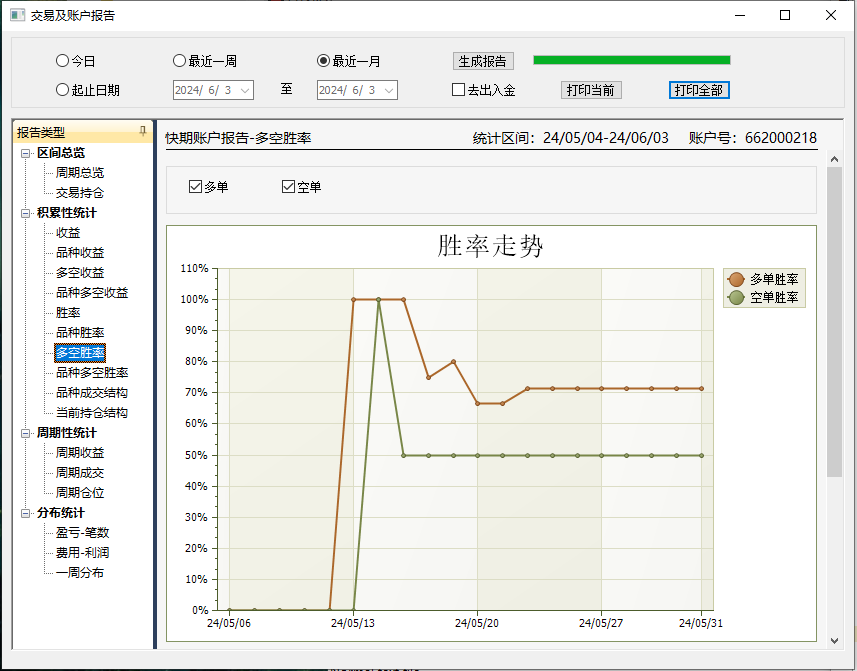Select 周期收益 in the report tree
The width and height of the screenshot is (857, 671).
80,453
